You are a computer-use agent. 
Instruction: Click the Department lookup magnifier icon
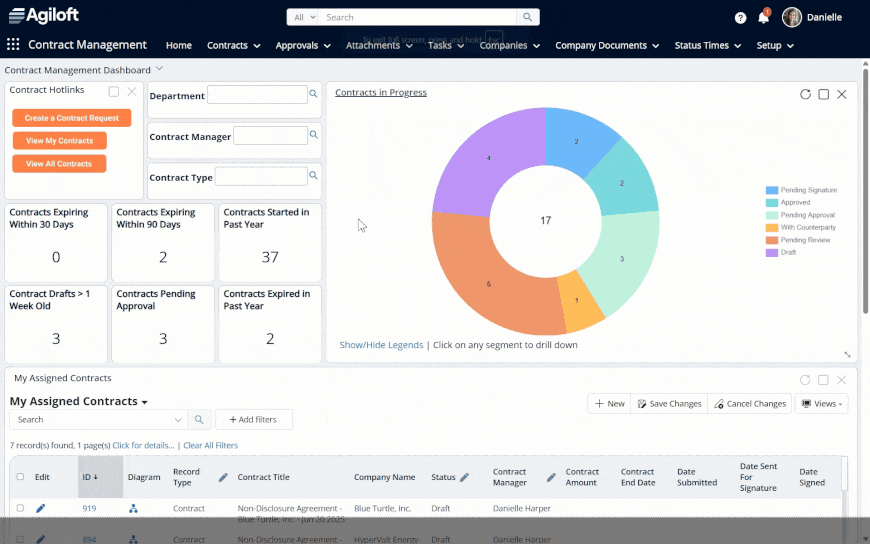[x=313, y=94]
